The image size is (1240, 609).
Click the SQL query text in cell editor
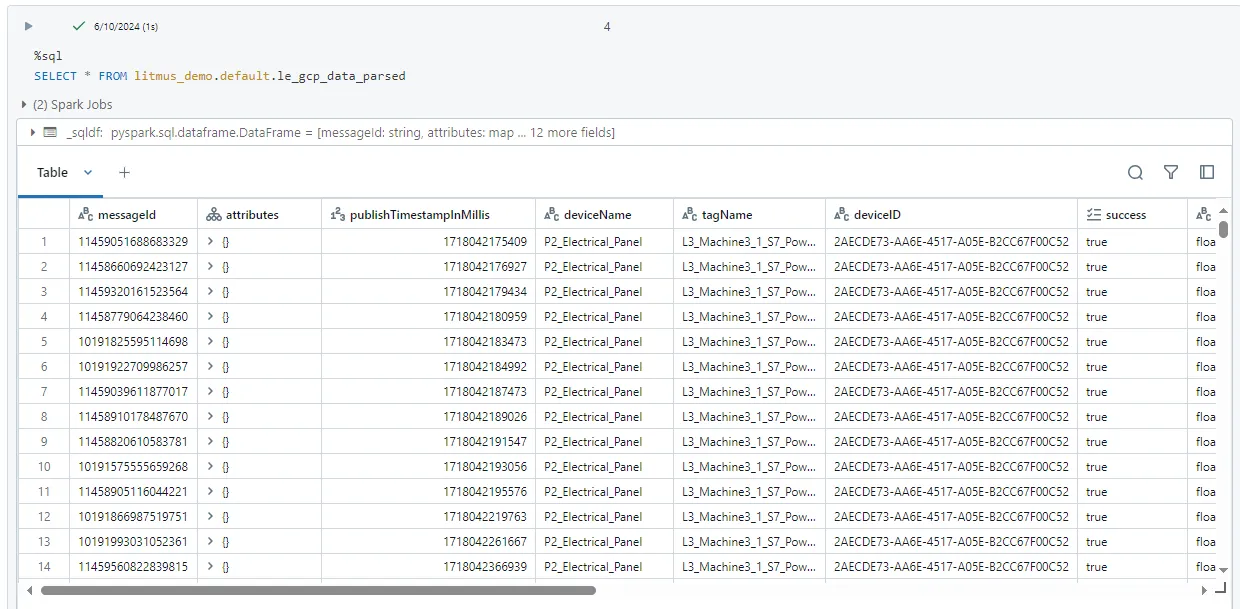(220, 76)
